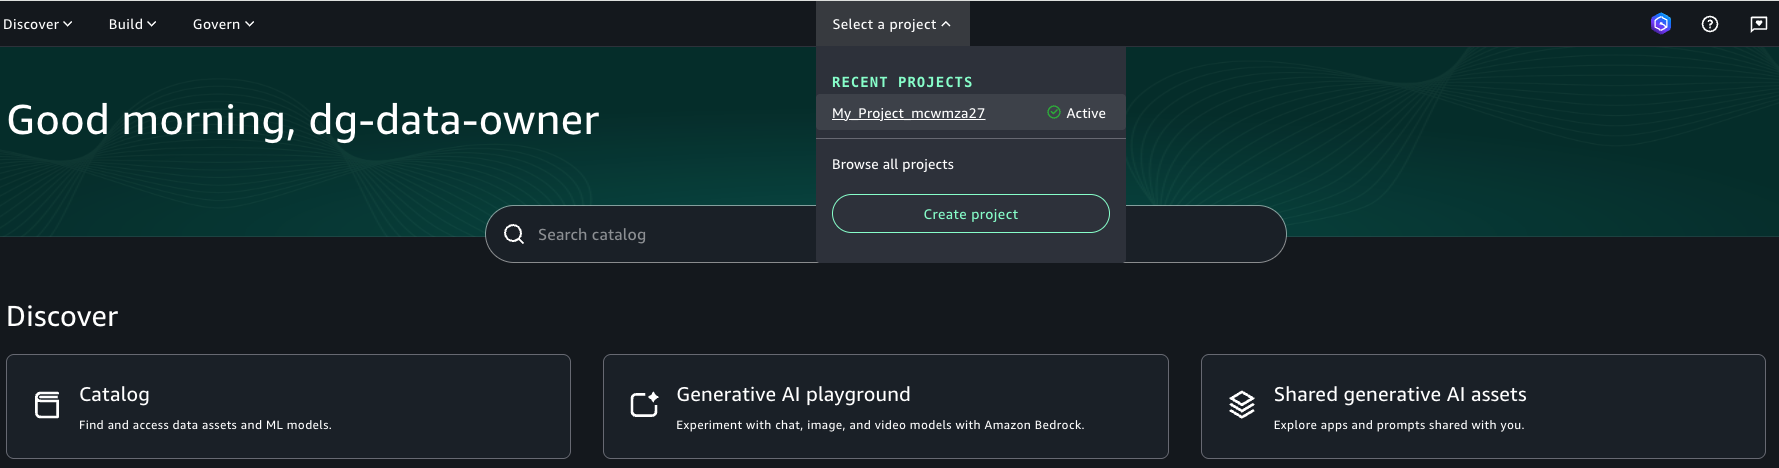Click the feedback chat bubble icon
Viewport: 1779px width, 468px height.
point(1758,24)
